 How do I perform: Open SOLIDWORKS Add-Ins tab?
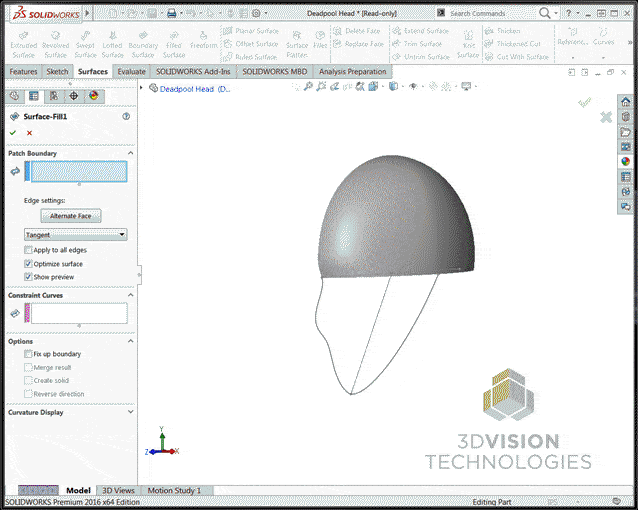[x=193, y=72]
